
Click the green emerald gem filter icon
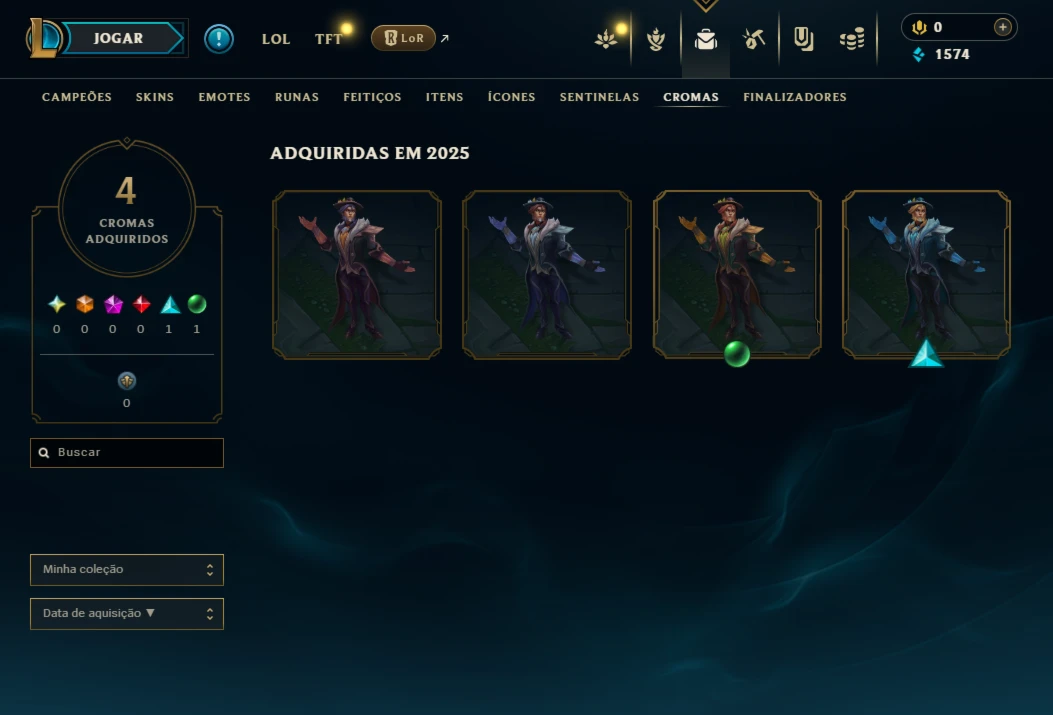[197, 304]
